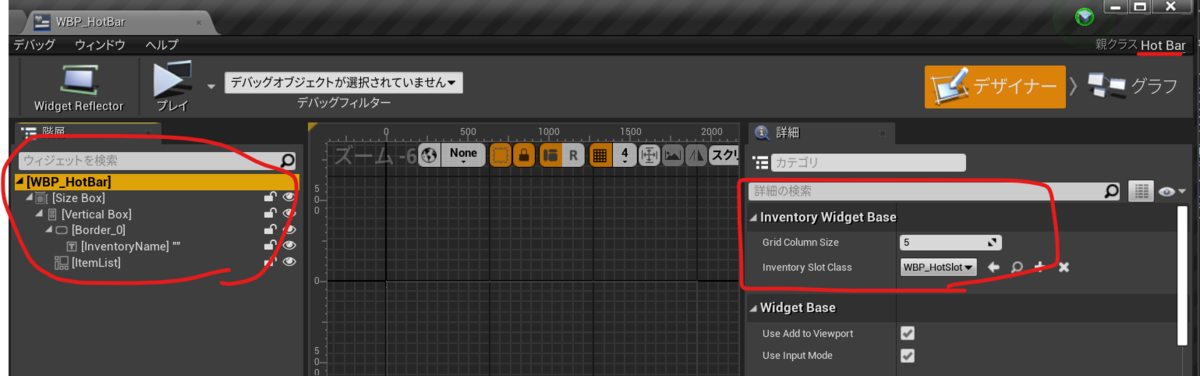Toggle lock on Size Box row
The image size is (1200, 376).
pos(270,198)
